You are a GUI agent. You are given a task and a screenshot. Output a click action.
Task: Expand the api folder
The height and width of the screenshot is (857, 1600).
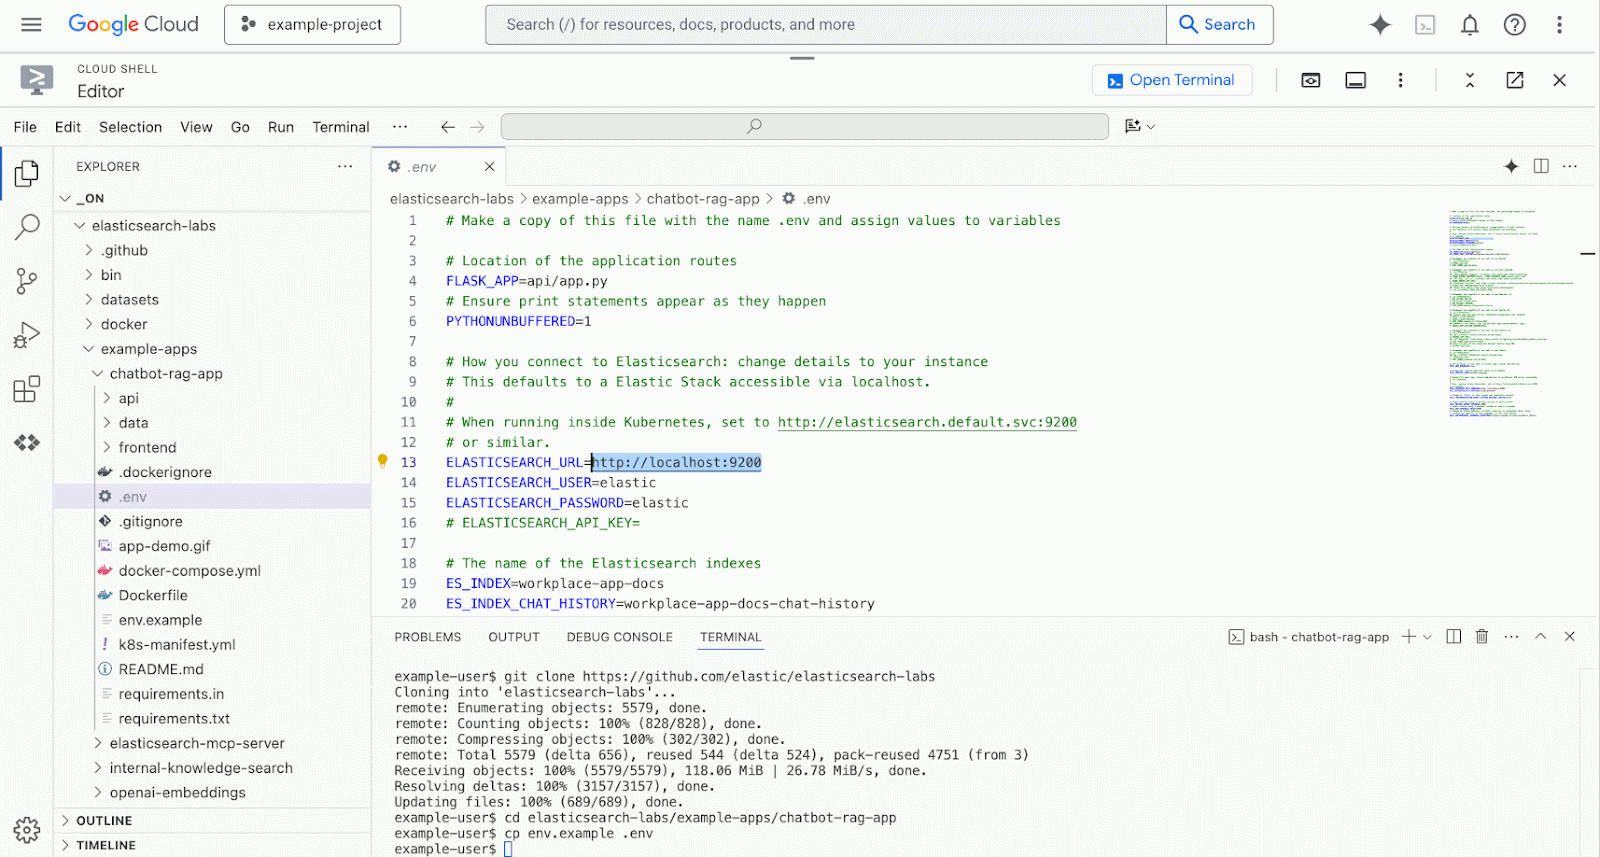(x=128, y=398)
